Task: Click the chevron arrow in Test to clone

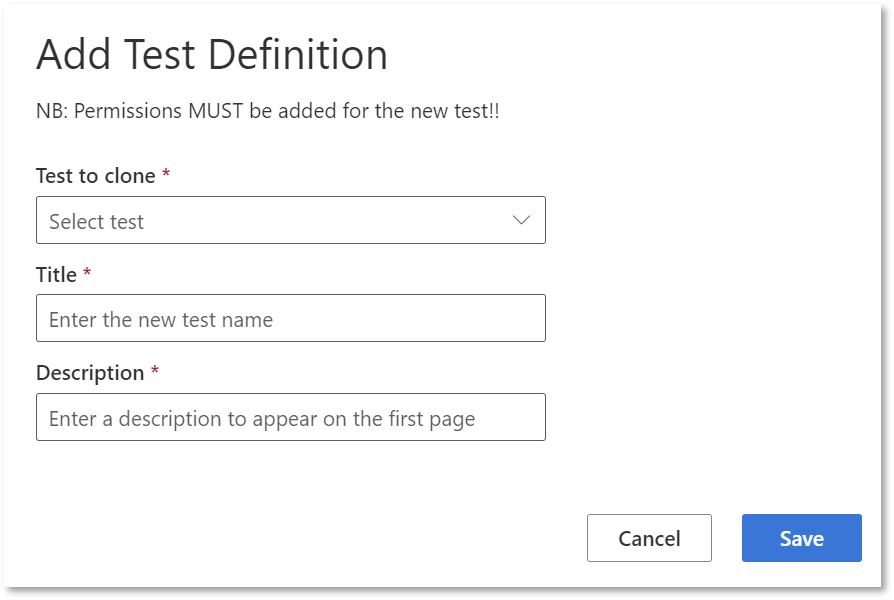Action: coord(521,220)
